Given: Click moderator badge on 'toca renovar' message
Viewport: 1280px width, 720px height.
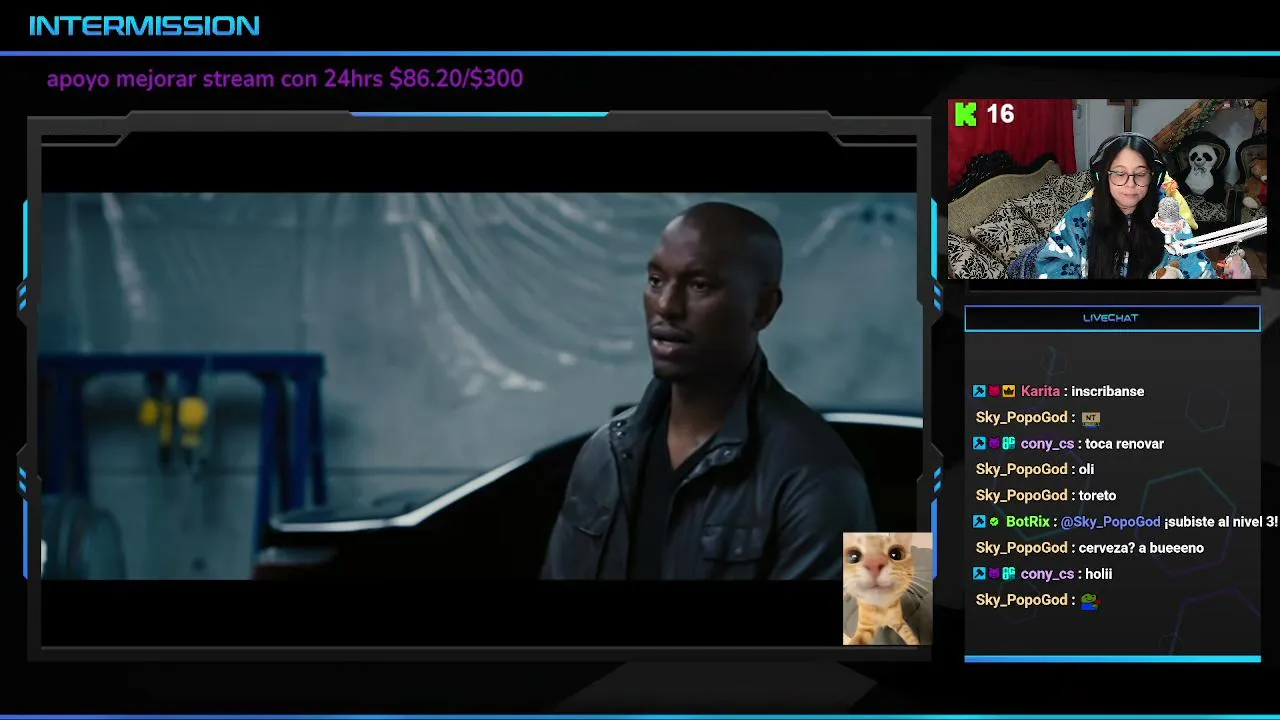Looking at the screenshot, I should click(979, 443).
